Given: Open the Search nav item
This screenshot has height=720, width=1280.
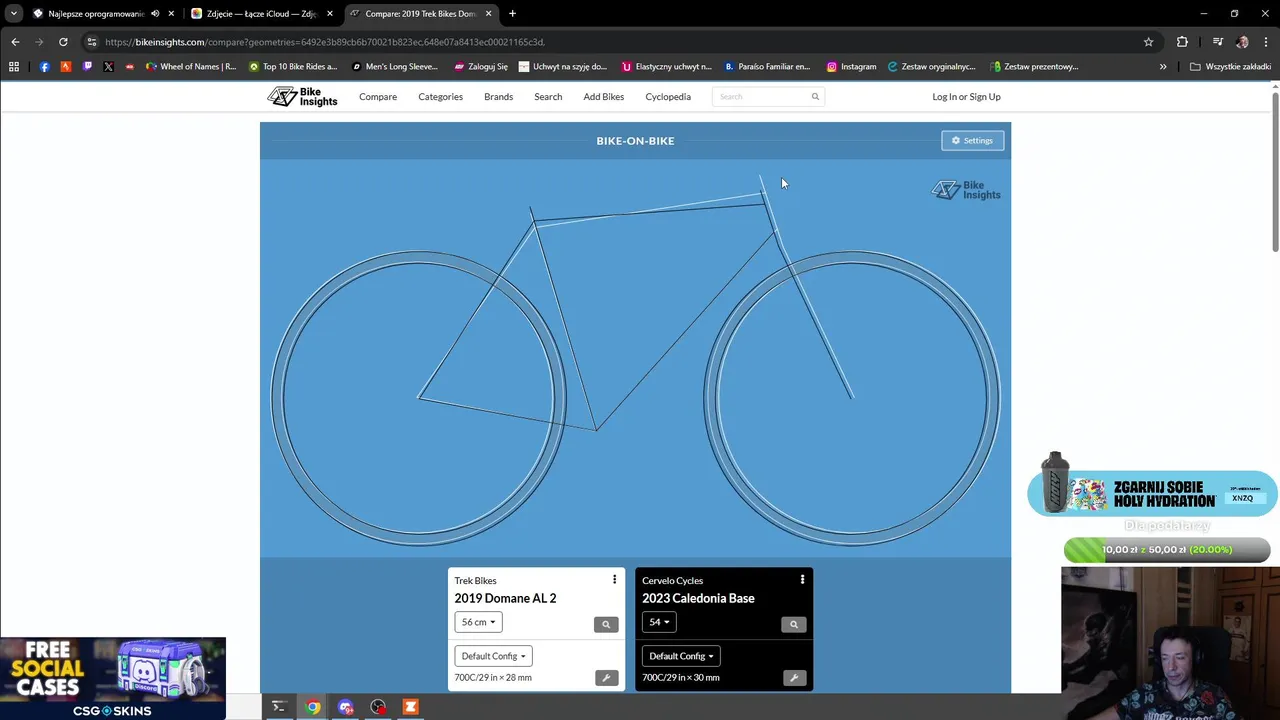Looking at the screenshot, I should [548, 97].
